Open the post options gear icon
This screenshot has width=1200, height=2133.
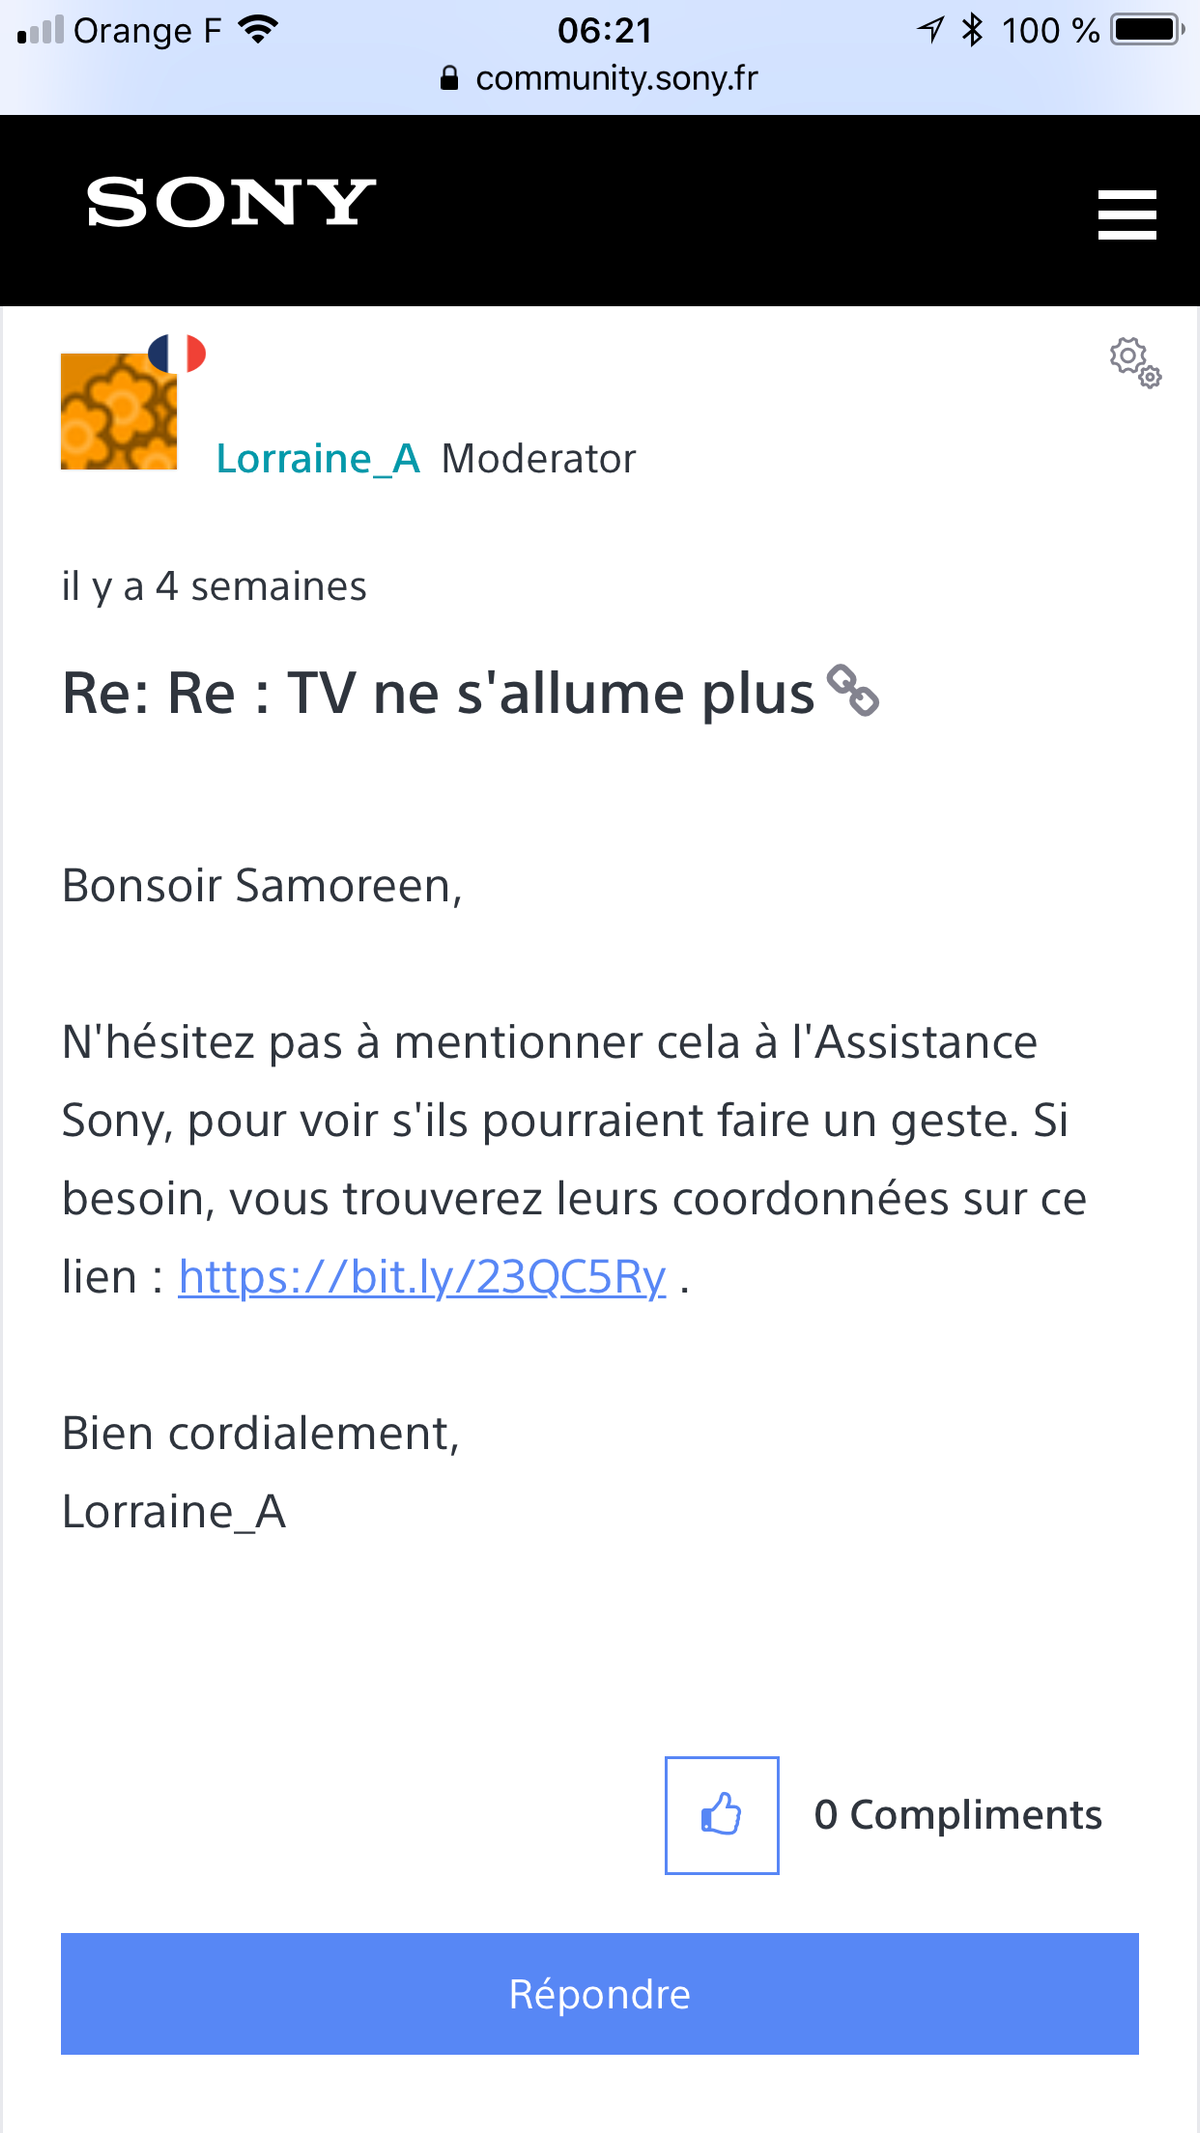pyautogui.click(x=1135, y=362)
